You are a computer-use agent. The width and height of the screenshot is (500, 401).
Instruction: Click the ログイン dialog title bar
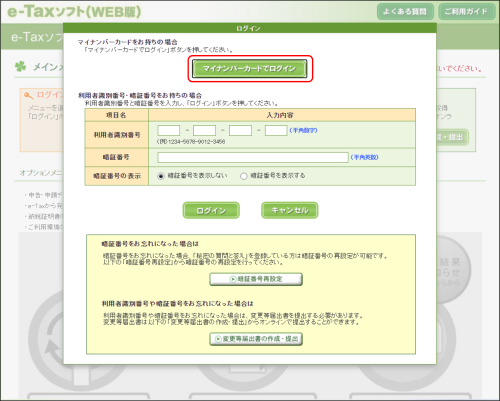point(250,28)
